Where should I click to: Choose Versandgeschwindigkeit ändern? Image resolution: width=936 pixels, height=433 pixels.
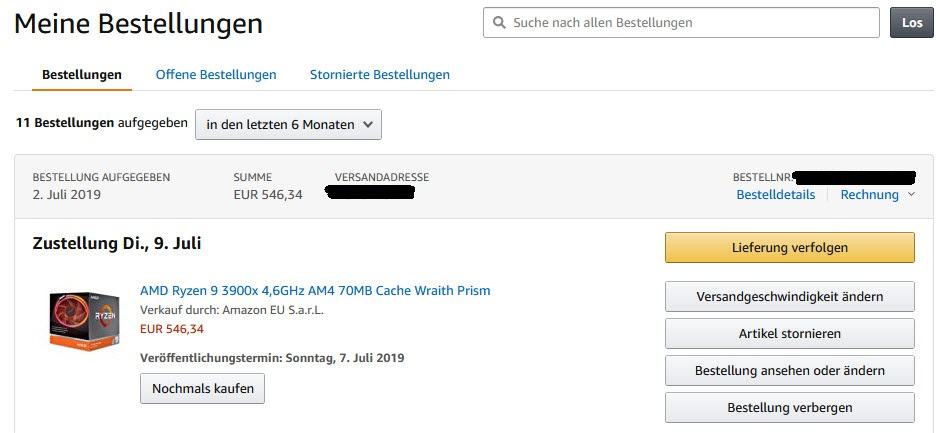(x=789, y=296)
